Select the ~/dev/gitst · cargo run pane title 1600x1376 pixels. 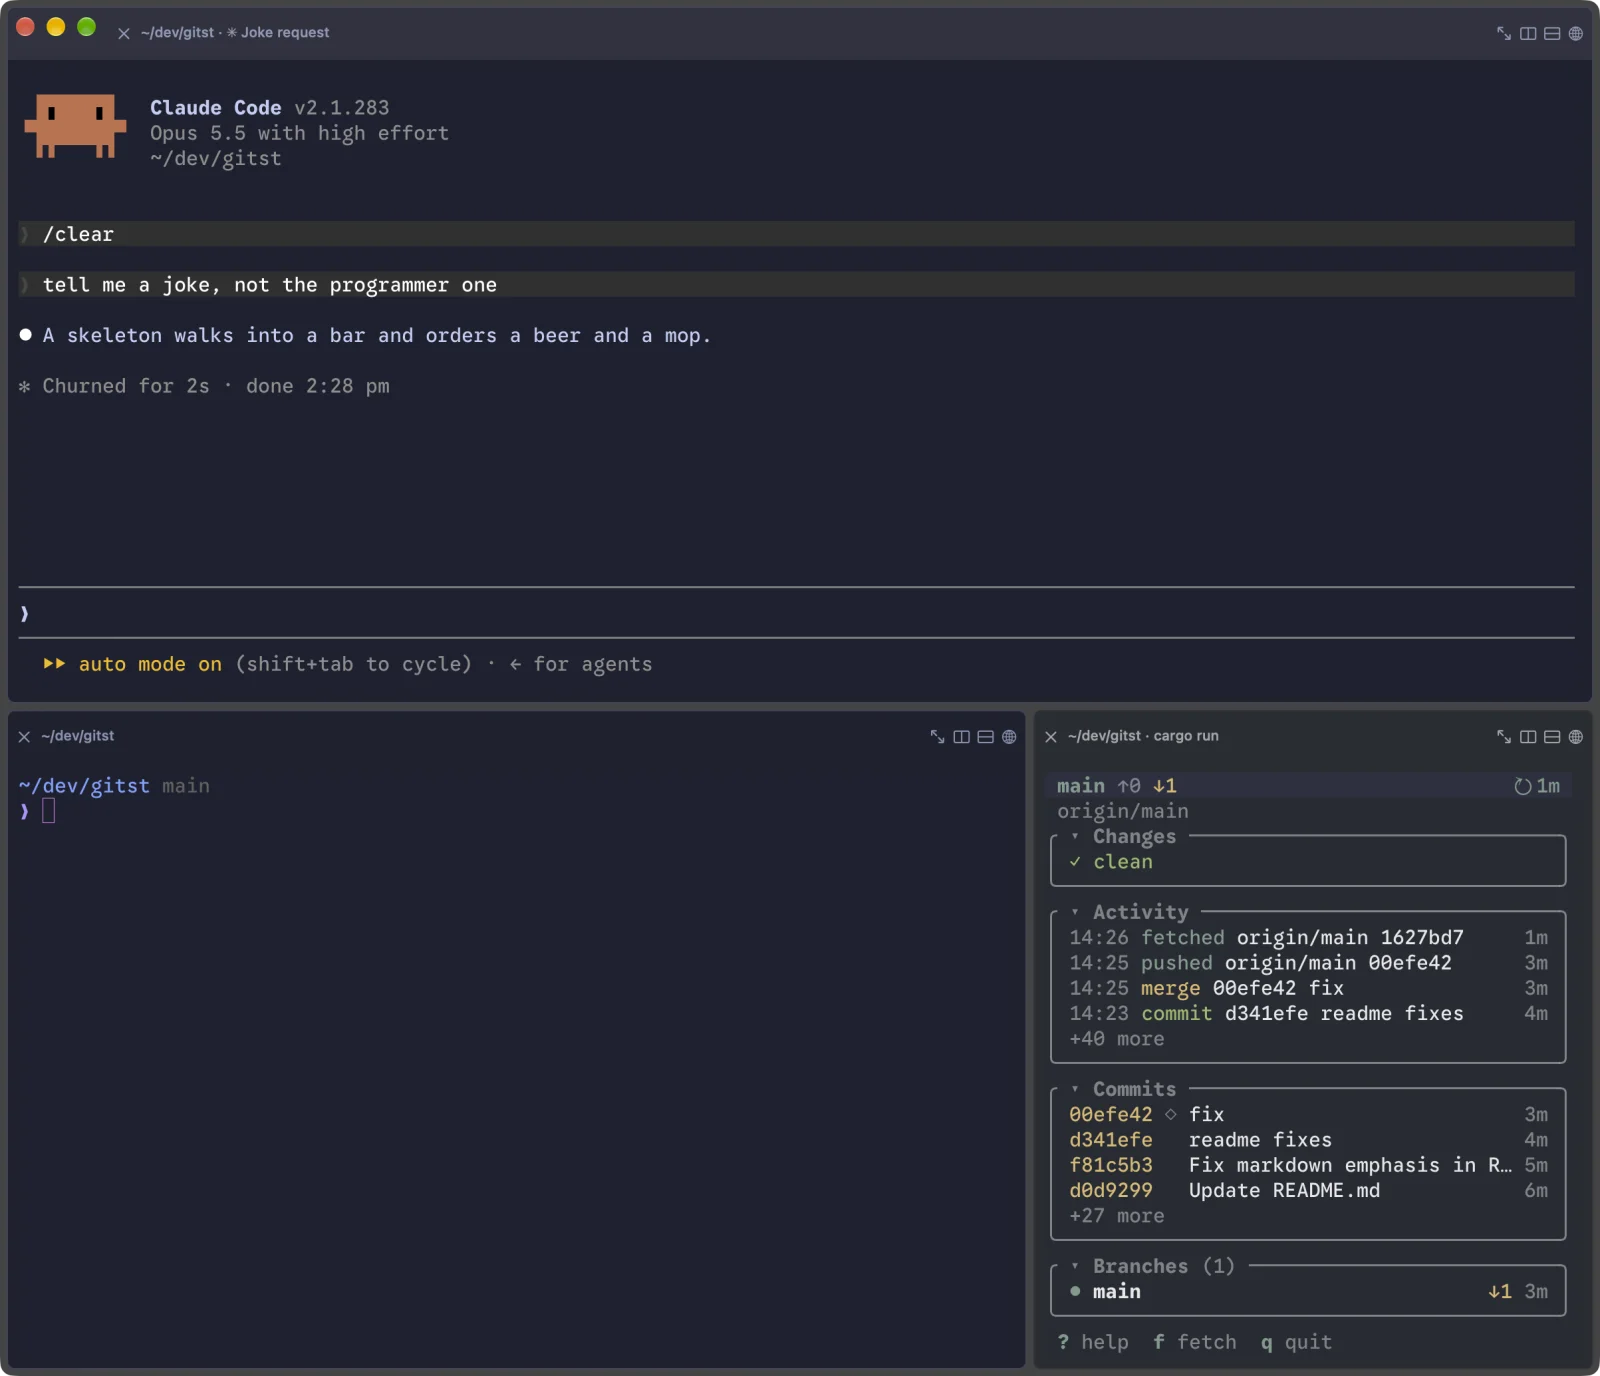point(1143,736)
